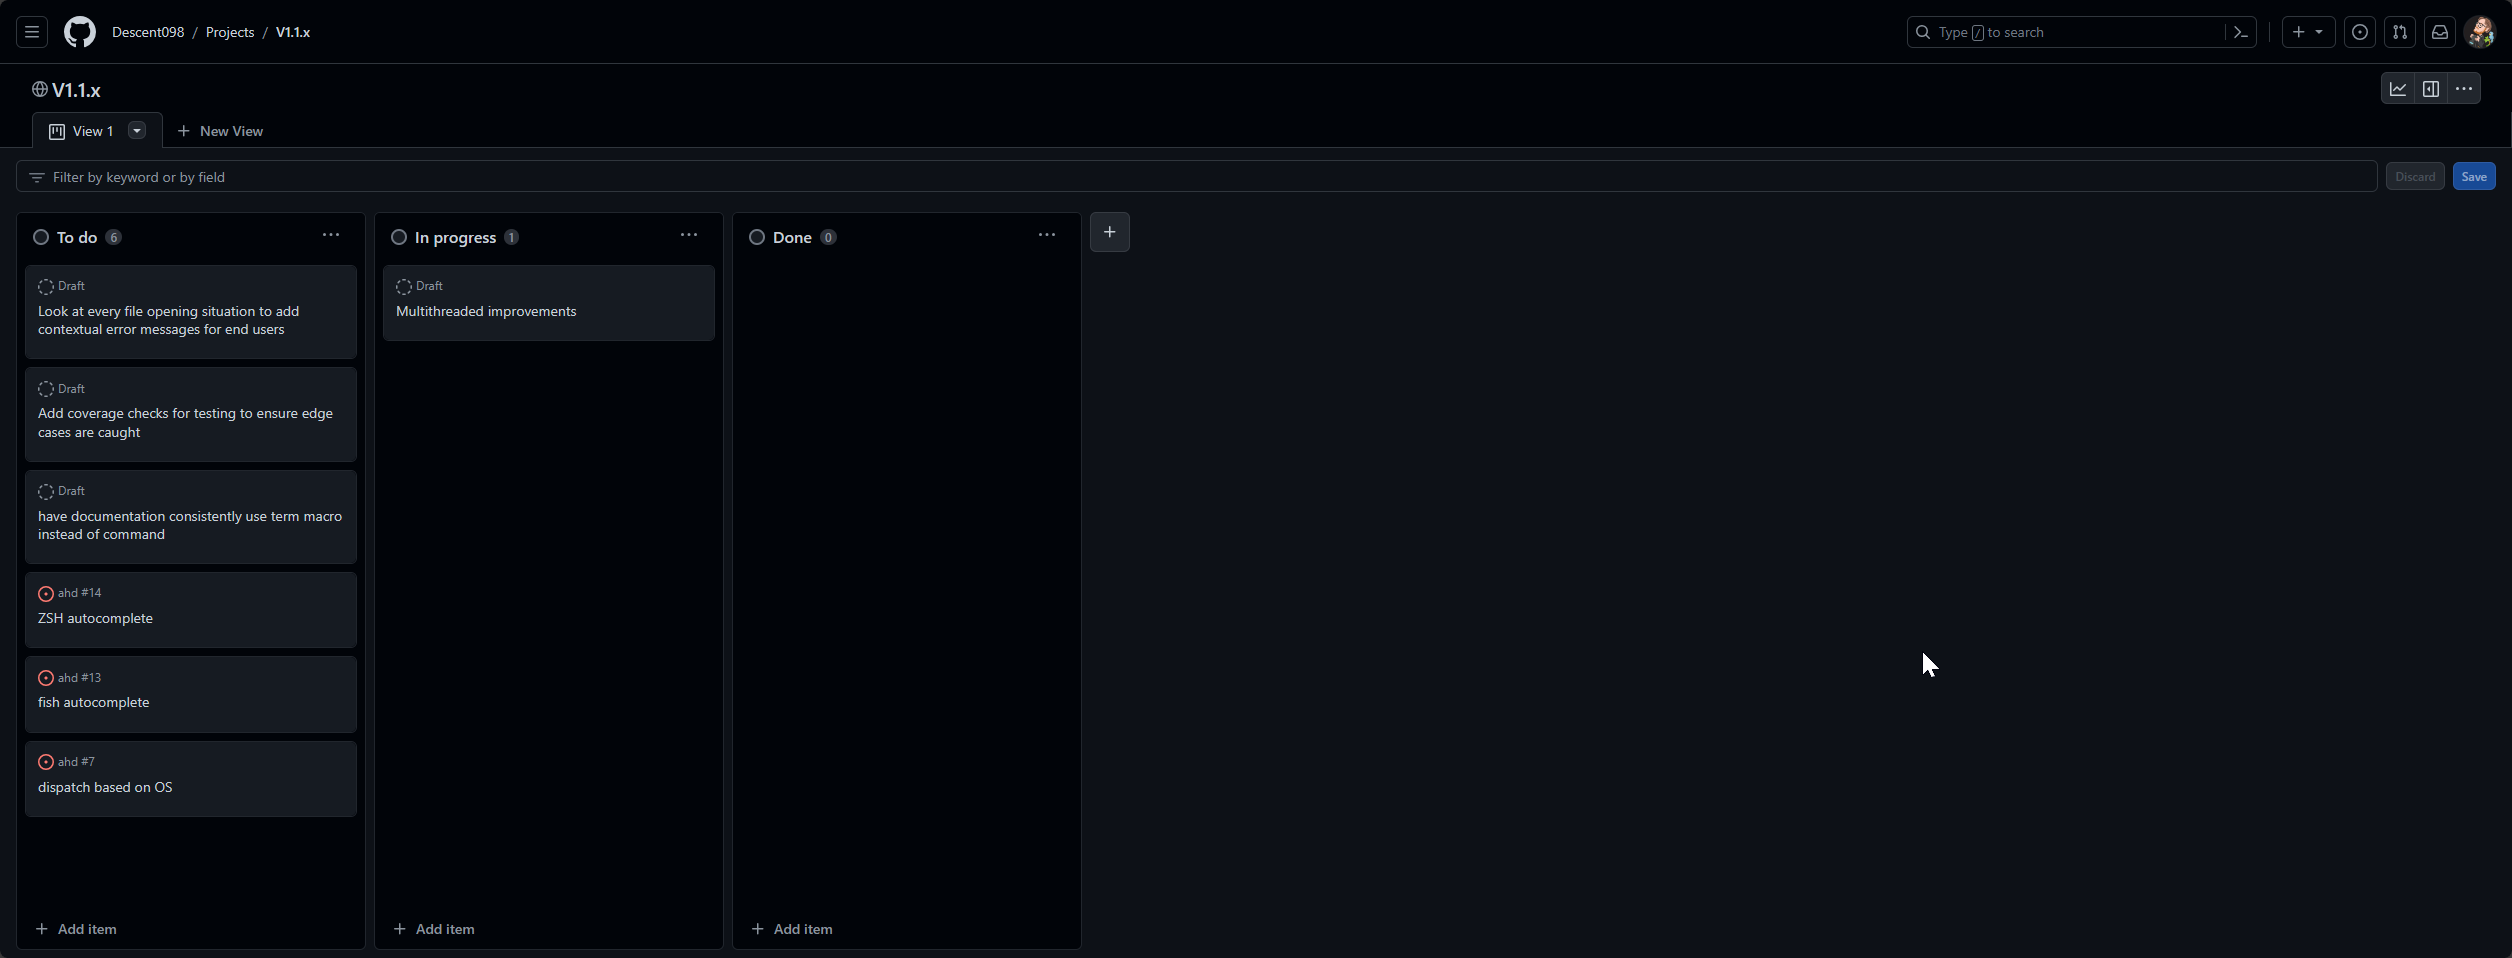Open ZSH autocomplete issue
The width and height of the screenshot is (2512, 958).
[x=95, y=619]
